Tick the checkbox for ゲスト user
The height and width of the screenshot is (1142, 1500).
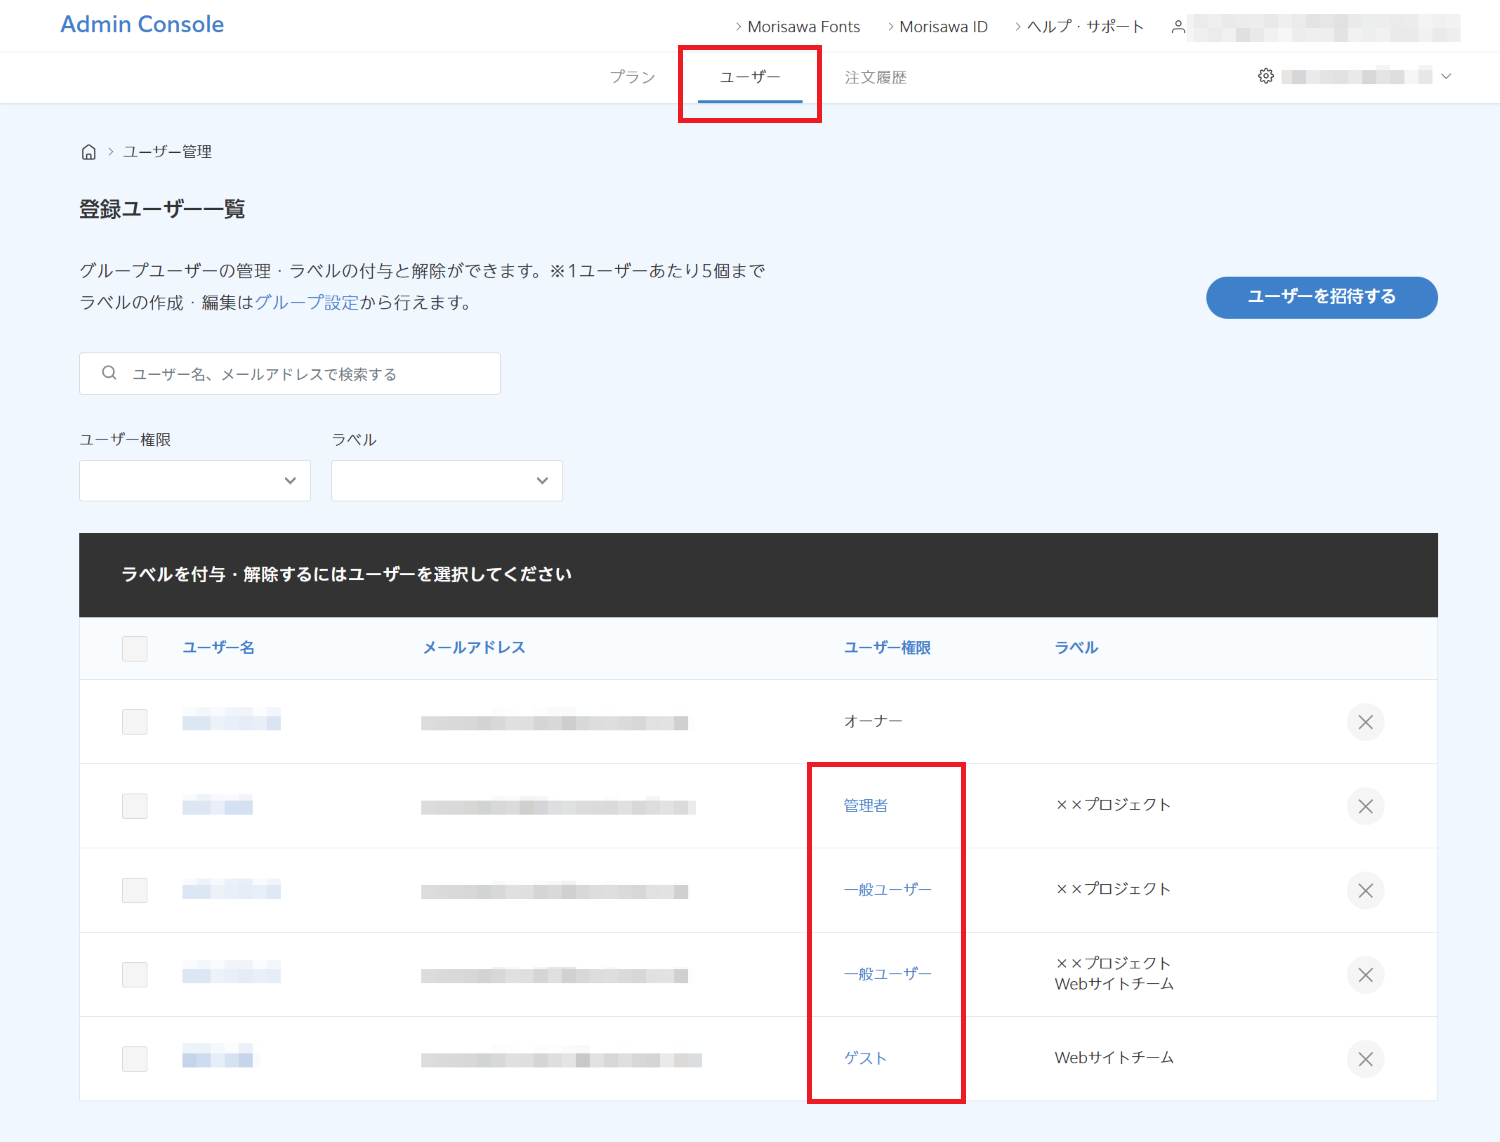(135, 1059)
